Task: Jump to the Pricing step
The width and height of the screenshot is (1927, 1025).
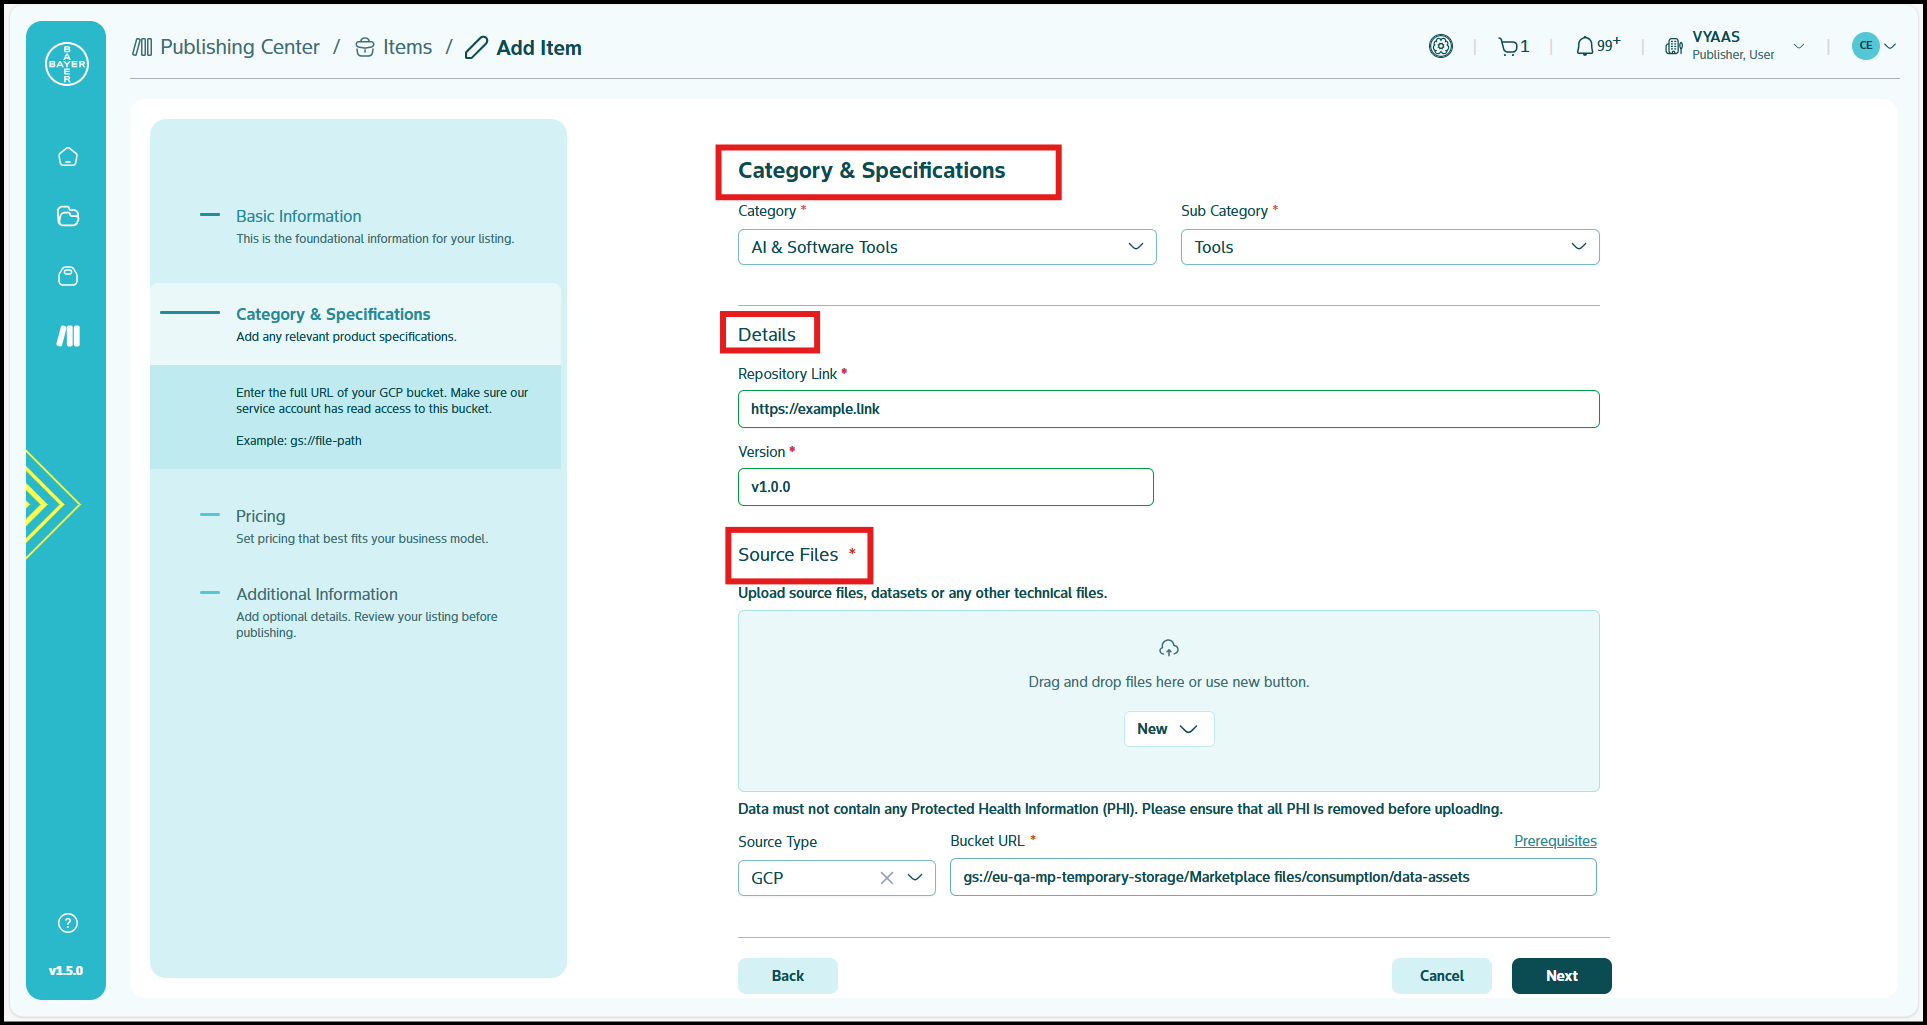Action: (x=260, y=516)
